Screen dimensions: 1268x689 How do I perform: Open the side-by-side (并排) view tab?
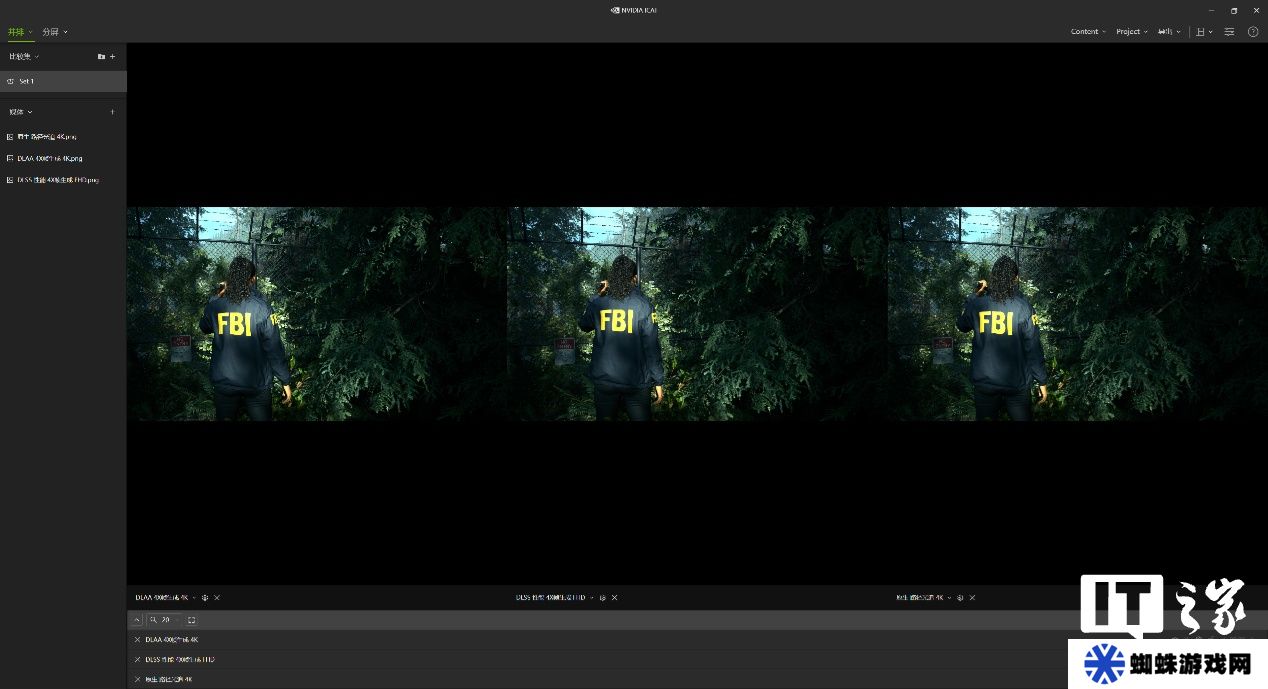pos(20,32)
